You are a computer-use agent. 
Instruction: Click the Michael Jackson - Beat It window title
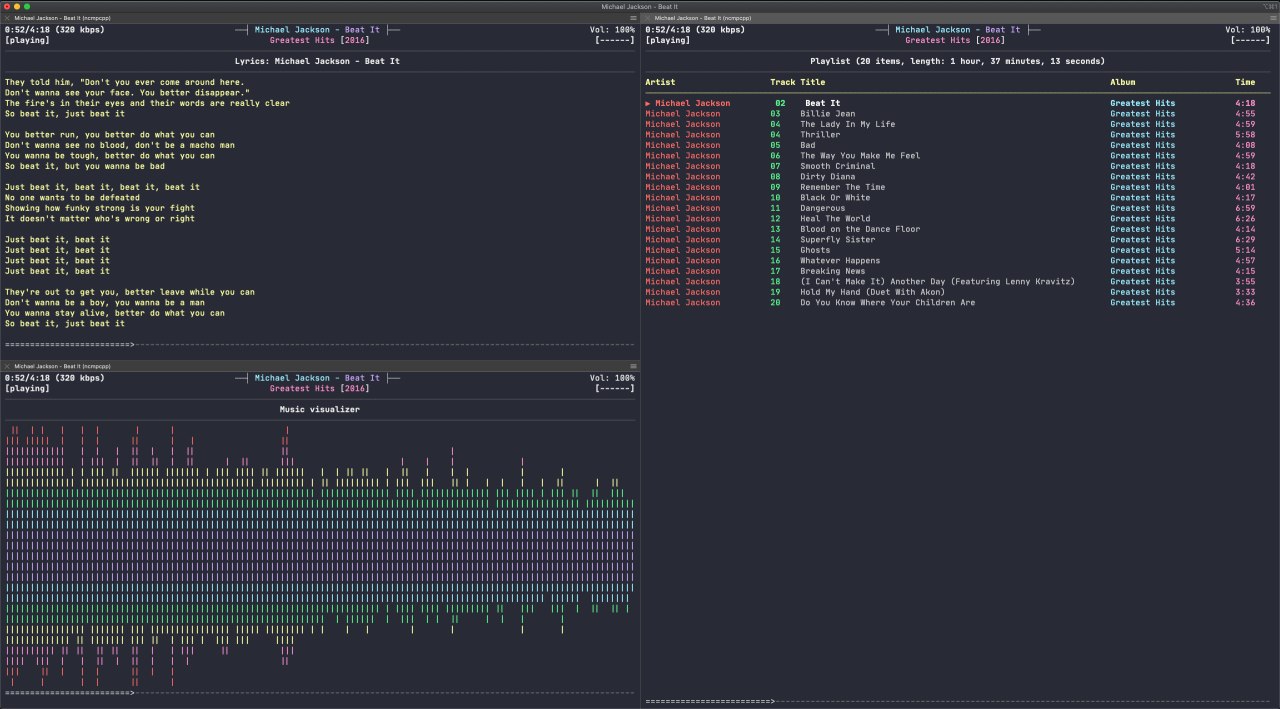[x=640, y=6]
